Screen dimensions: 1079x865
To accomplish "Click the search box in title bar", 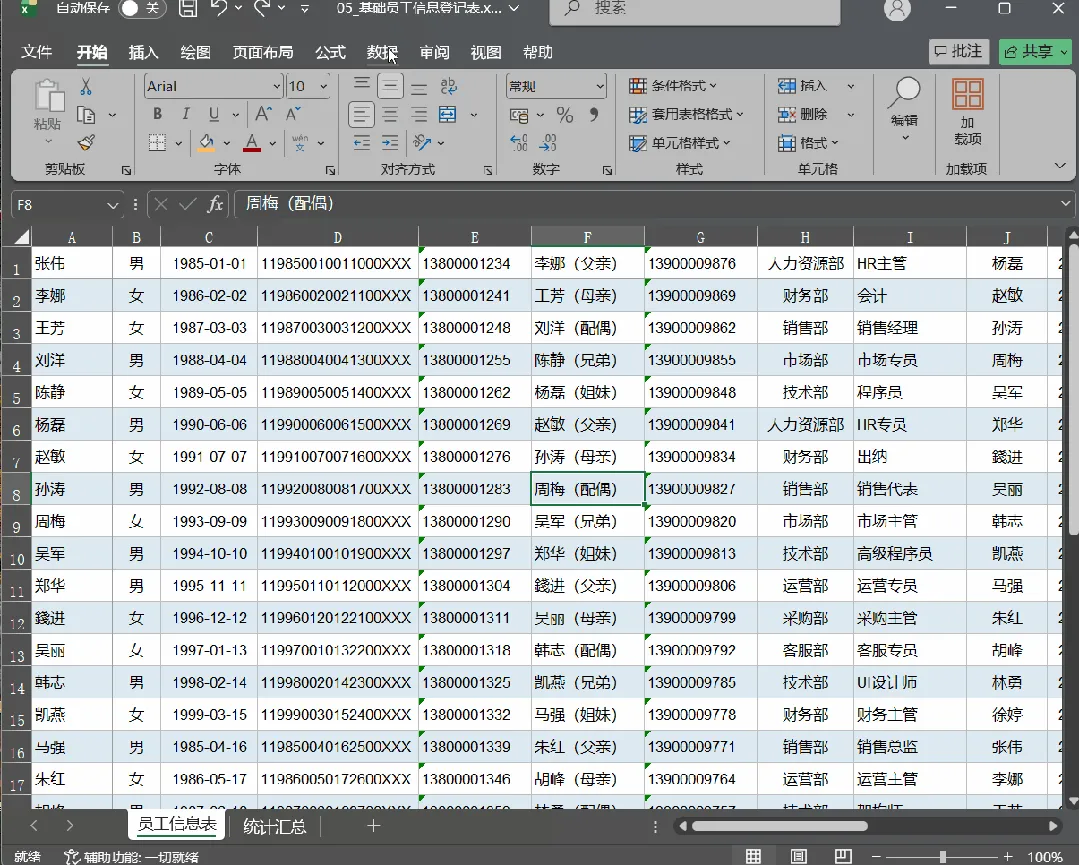I will [695, 10].
